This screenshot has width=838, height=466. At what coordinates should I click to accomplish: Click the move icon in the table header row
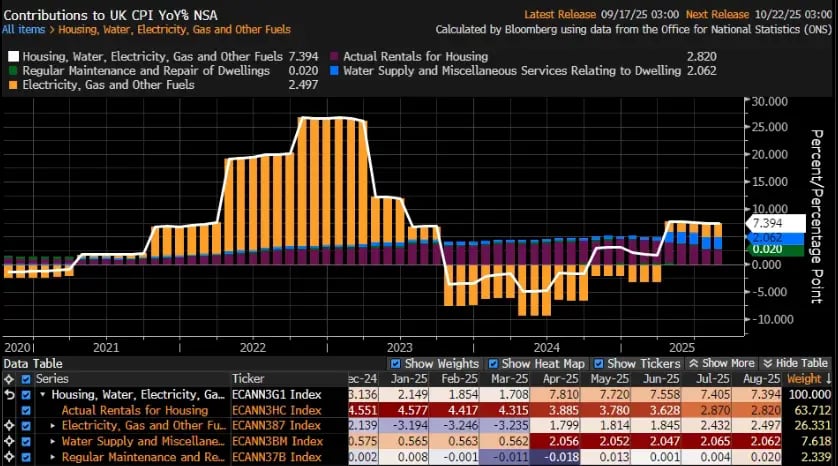coord(10,380)
